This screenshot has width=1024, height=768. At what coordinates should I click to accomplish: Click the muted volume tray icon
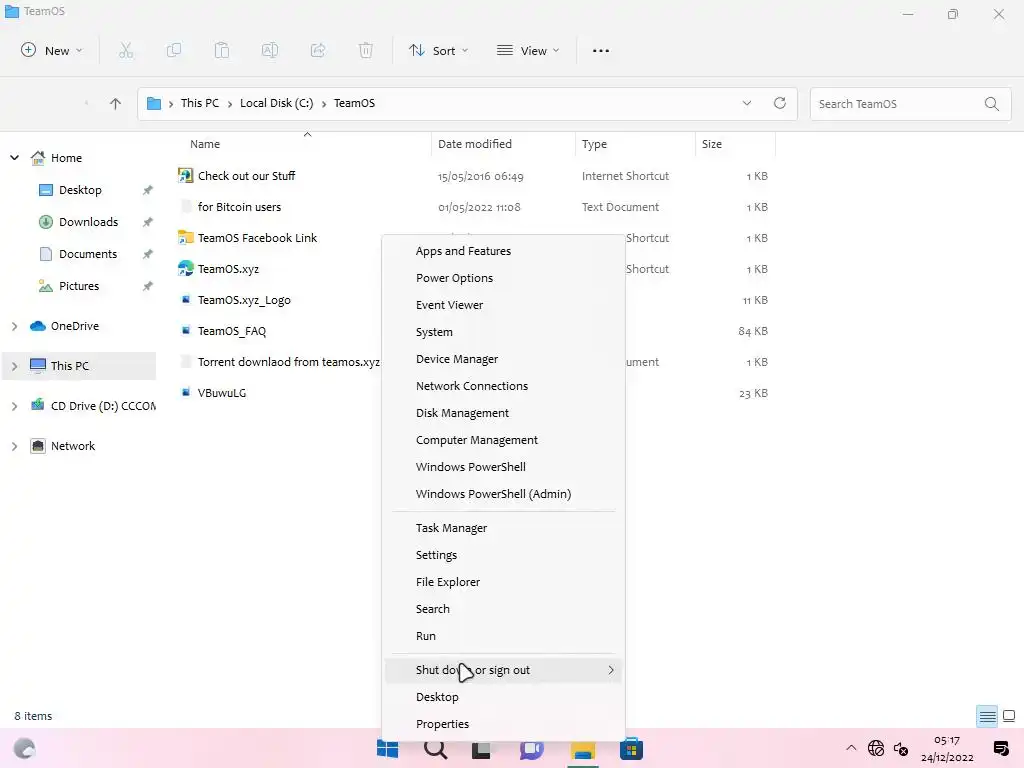point(901,748)
